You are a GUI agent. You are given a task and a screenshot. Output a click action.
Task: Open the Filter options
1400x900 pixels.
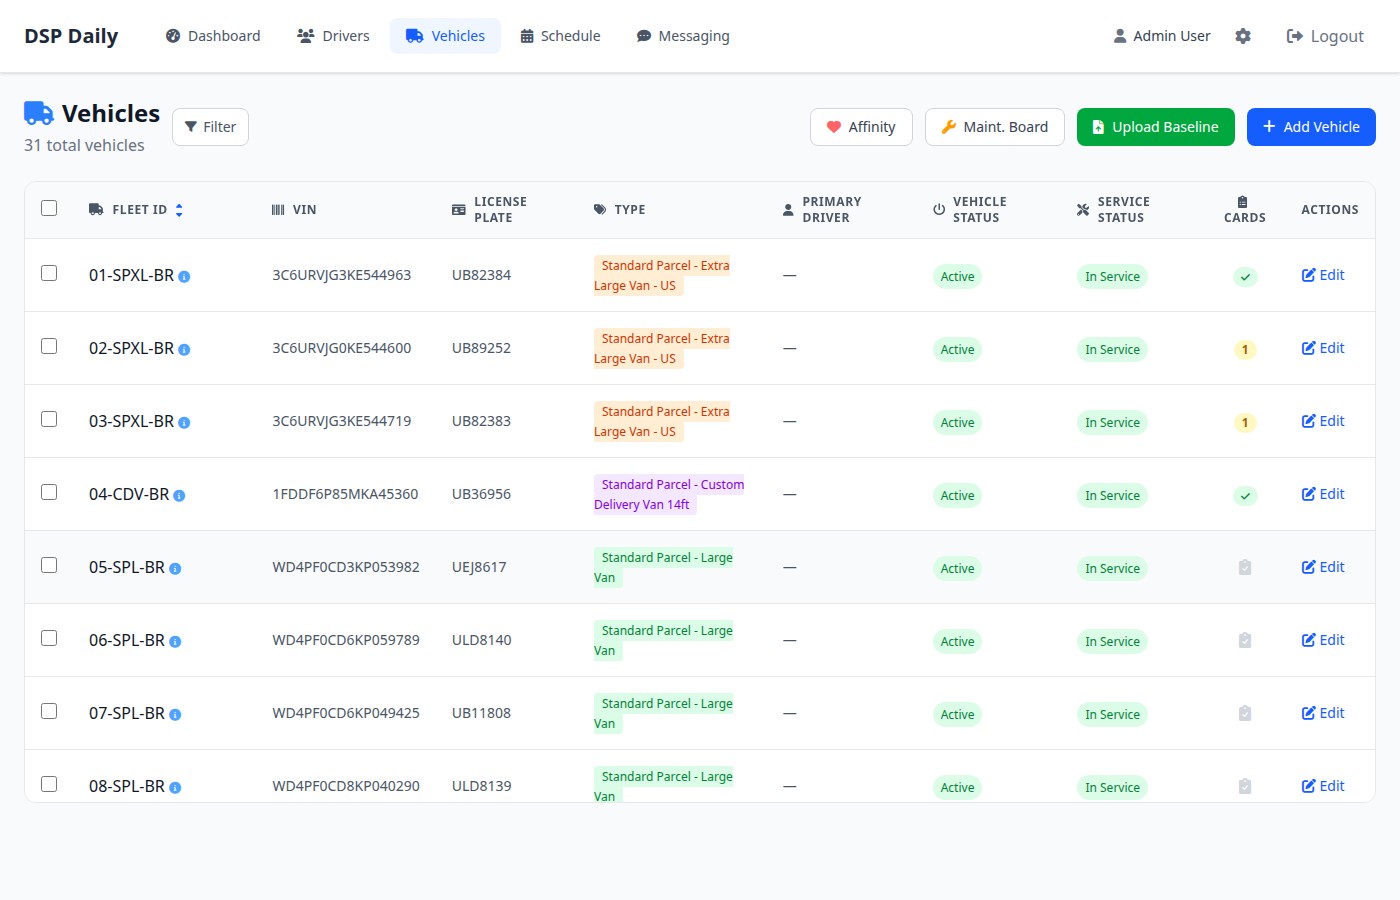[x=210, y=127]
